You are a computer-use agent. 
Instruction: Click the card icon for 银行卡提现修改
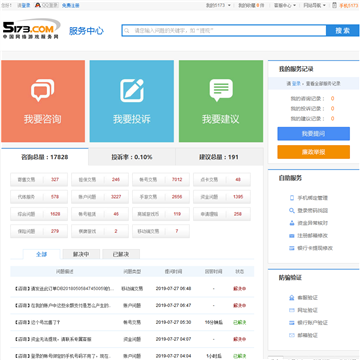point(292,248)
